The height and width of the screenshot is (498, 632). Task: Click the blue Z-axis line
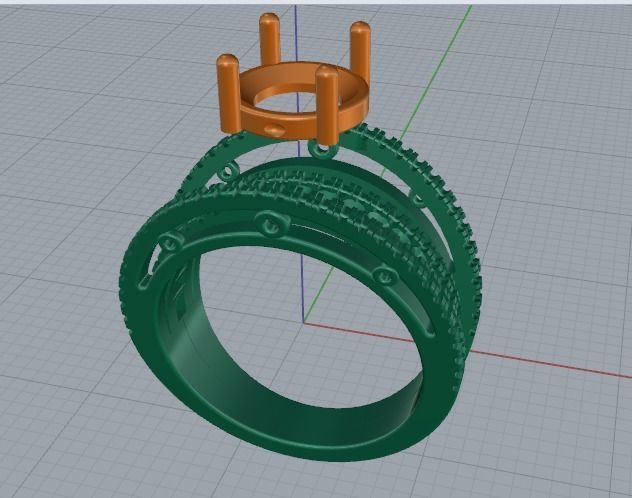tap(302, 290)
